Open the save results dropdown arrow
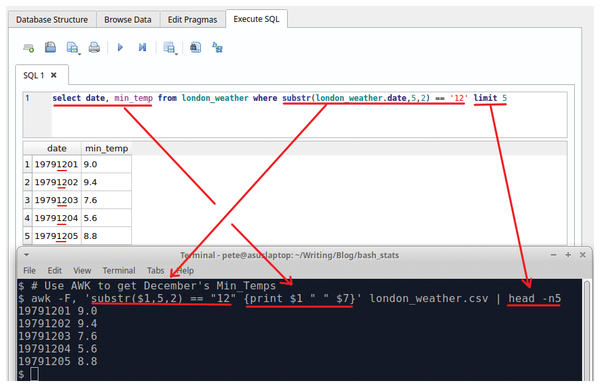The image size is (600, 387). tap(176, 54)
